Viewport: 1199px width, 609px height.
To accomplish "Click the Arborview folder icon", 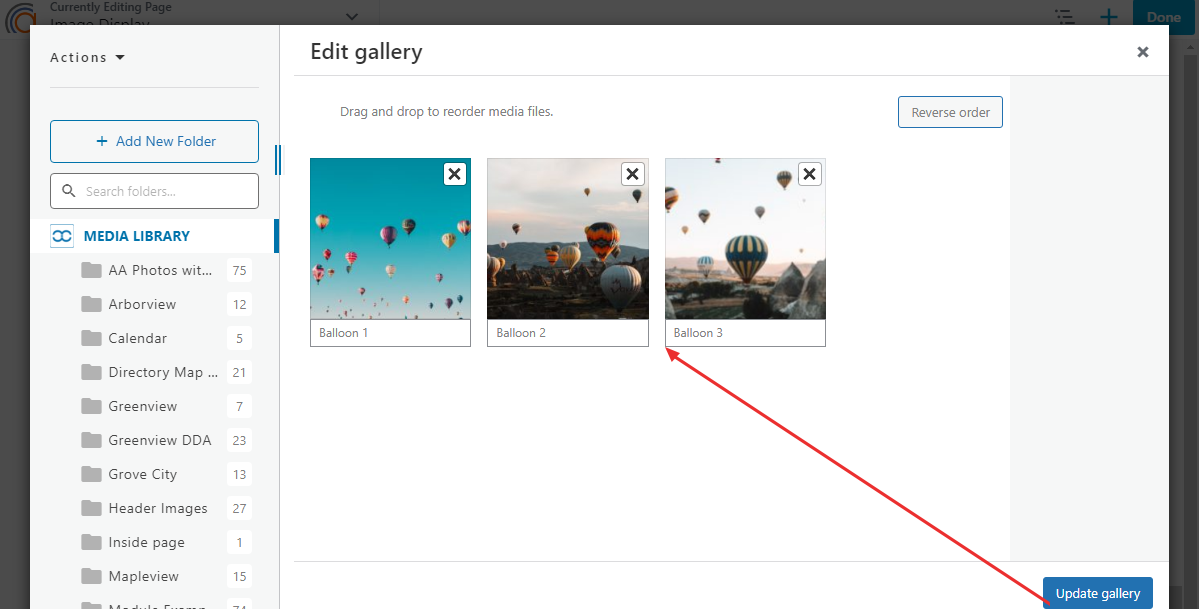I will (91, 304).
